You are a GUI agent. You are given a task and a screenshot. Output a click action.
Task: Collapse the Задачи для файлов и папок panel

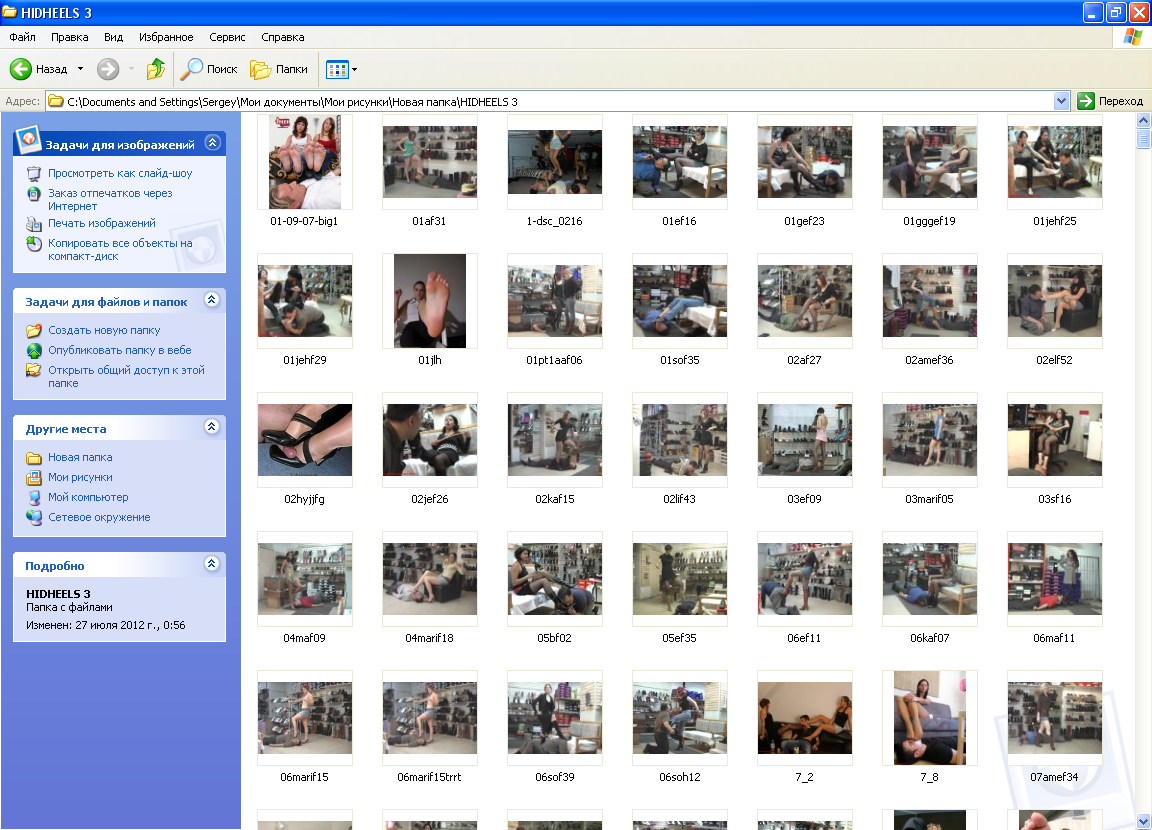(212, 300)
